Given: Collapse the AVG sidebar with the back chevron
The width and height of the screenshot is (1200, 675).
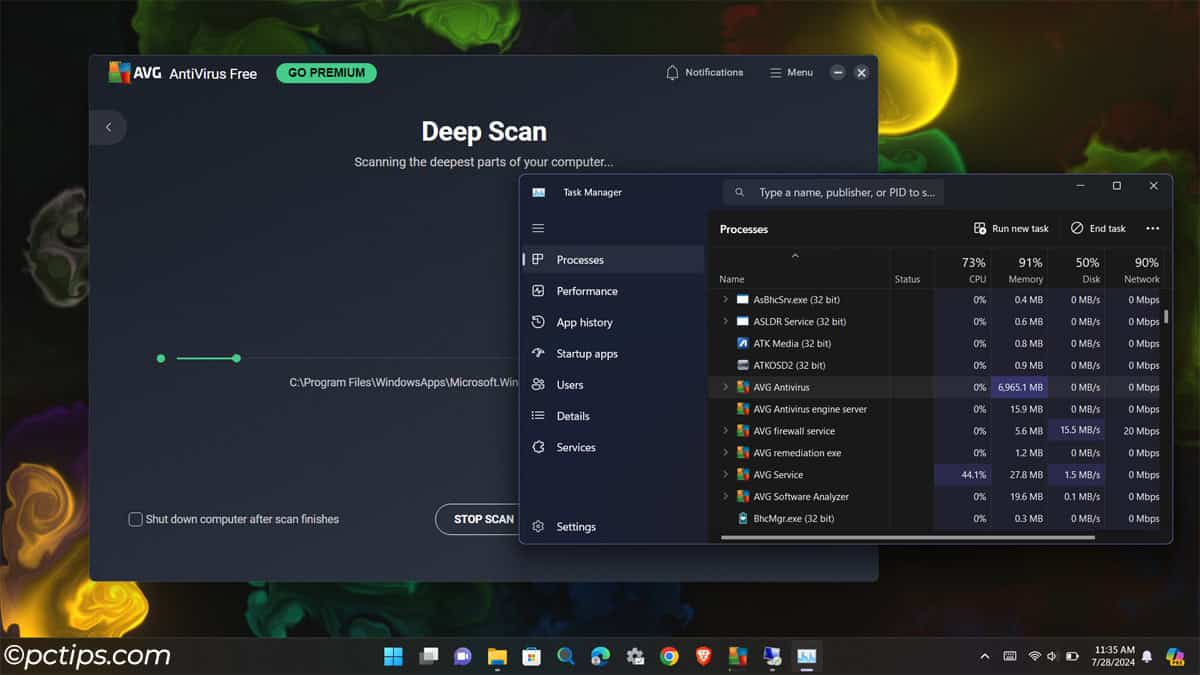Looking at the screenshot, I should pyautogui.click(x=107, y=127).
